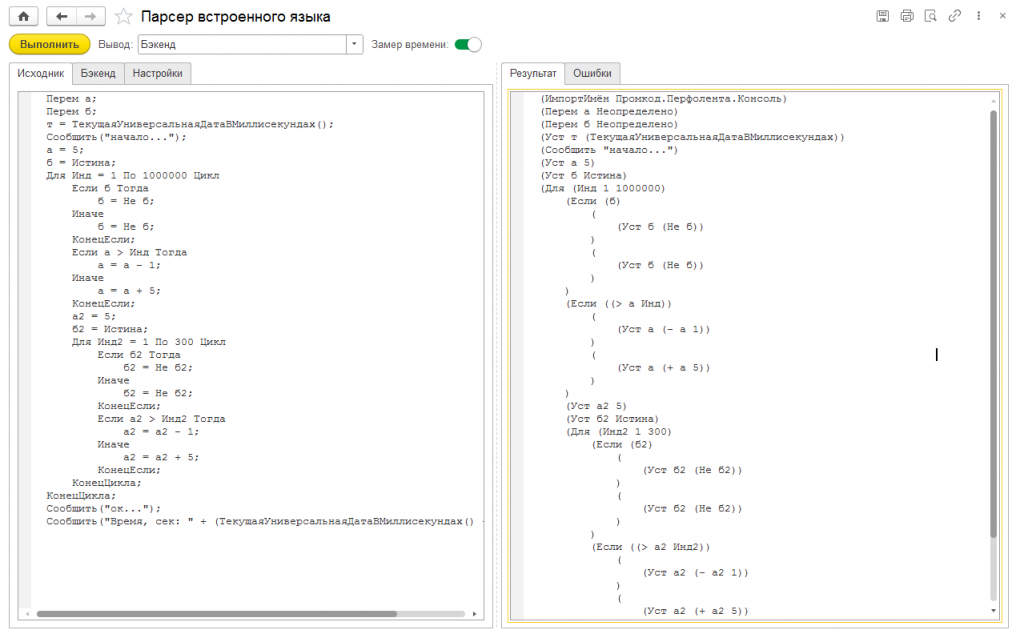The height and width of the screenshot is (638, 1024).
Task: Expand the Вывод dropdown arrow
Action: (354, 44)
